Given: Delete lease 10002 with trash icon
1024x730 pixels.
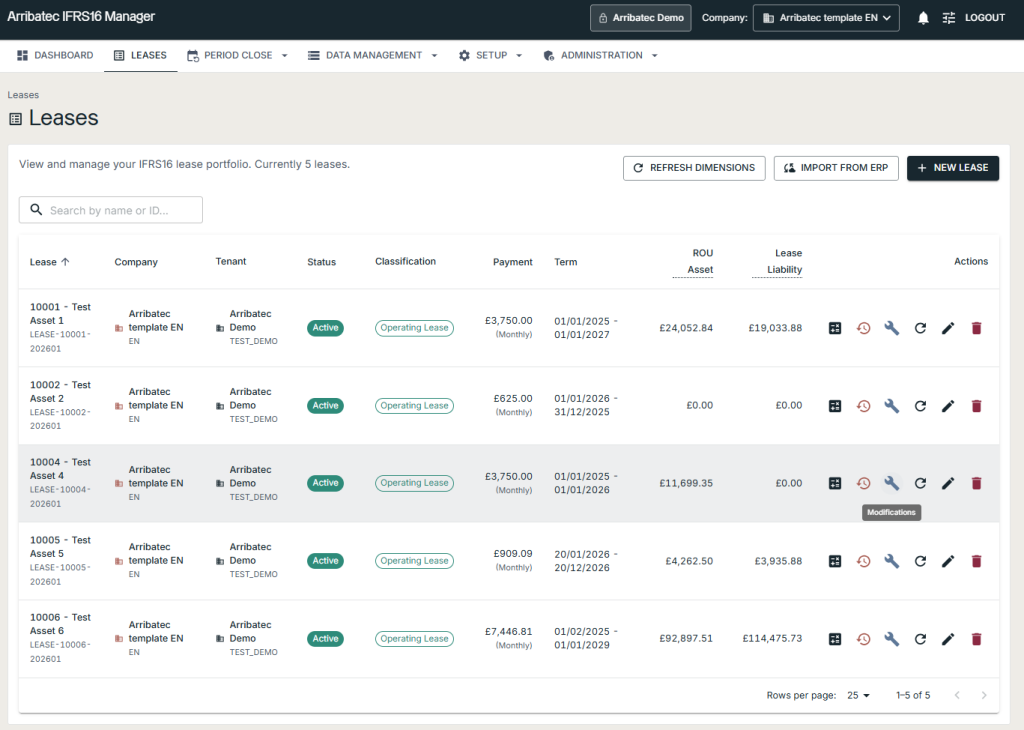Looking at the screenshot, I should coord(976,405).
